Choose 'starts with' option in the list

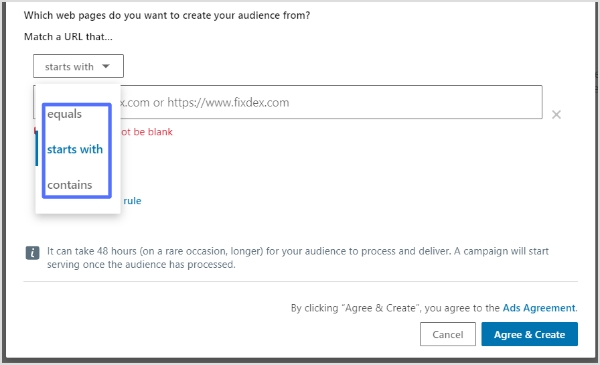(75, 149)
